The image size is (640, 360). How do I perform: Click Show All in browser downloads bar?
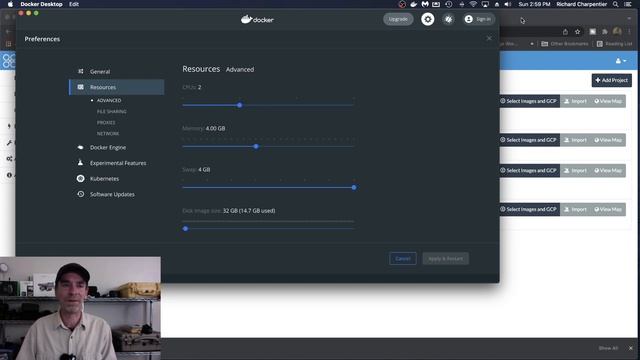608,348
